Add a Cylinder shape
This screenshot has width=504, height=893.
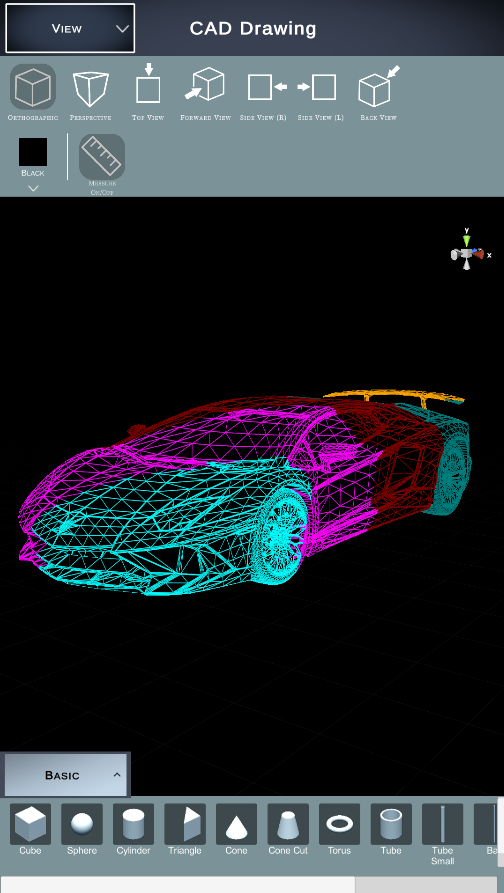point(133,824)
